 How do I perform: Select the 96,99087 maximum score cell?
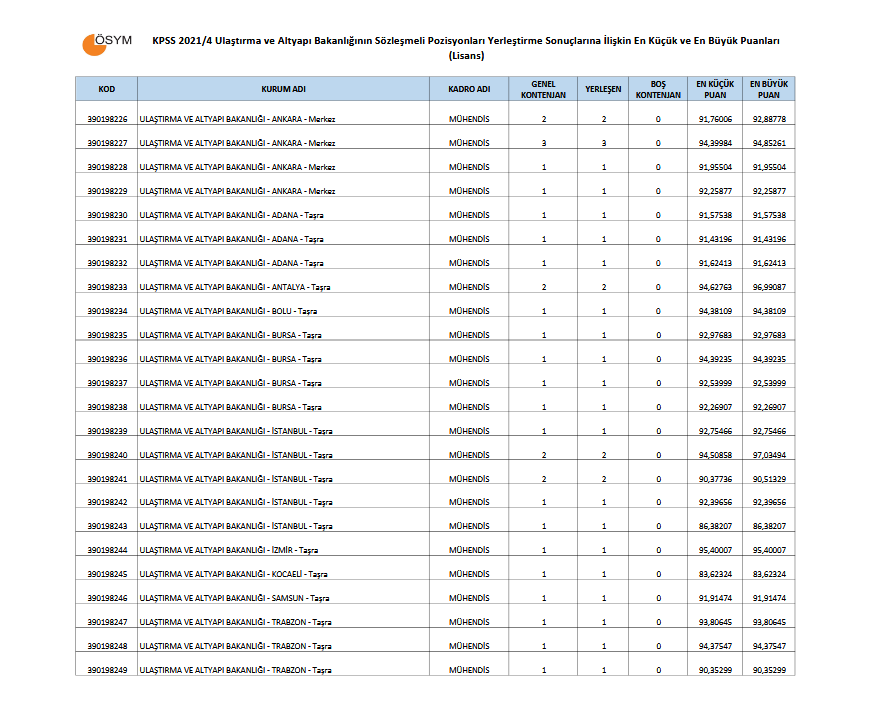[769, 287]
